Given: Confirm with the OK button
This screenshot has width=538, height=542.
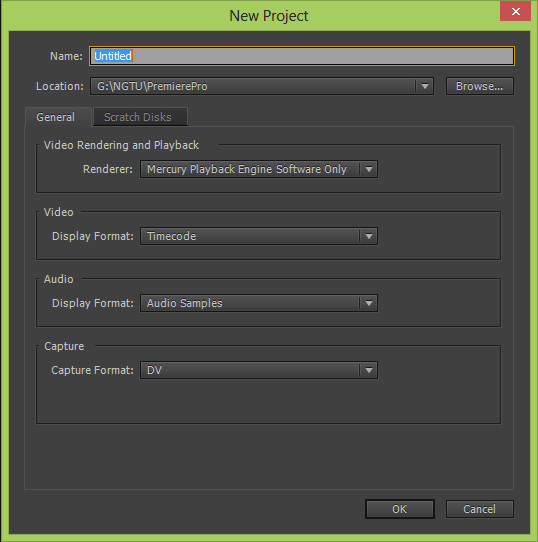Looking at the screenshot, I should pyautogui.click(x=400, y=509).
